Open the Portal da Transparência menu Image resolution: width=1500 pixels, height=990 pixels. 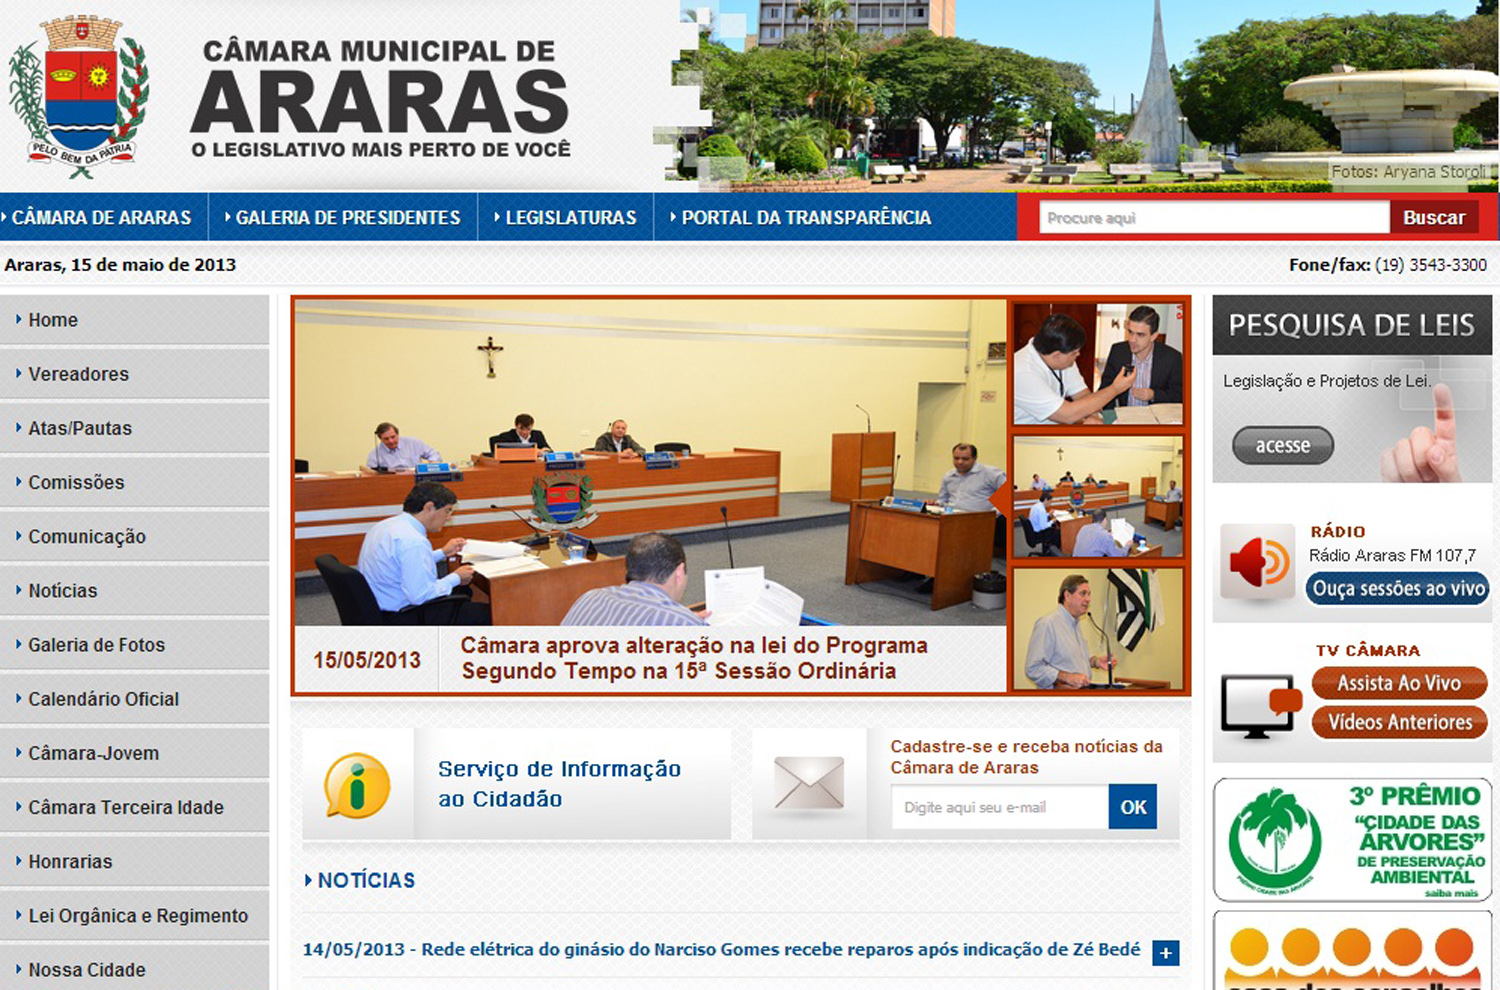click(x=806, y=217)
